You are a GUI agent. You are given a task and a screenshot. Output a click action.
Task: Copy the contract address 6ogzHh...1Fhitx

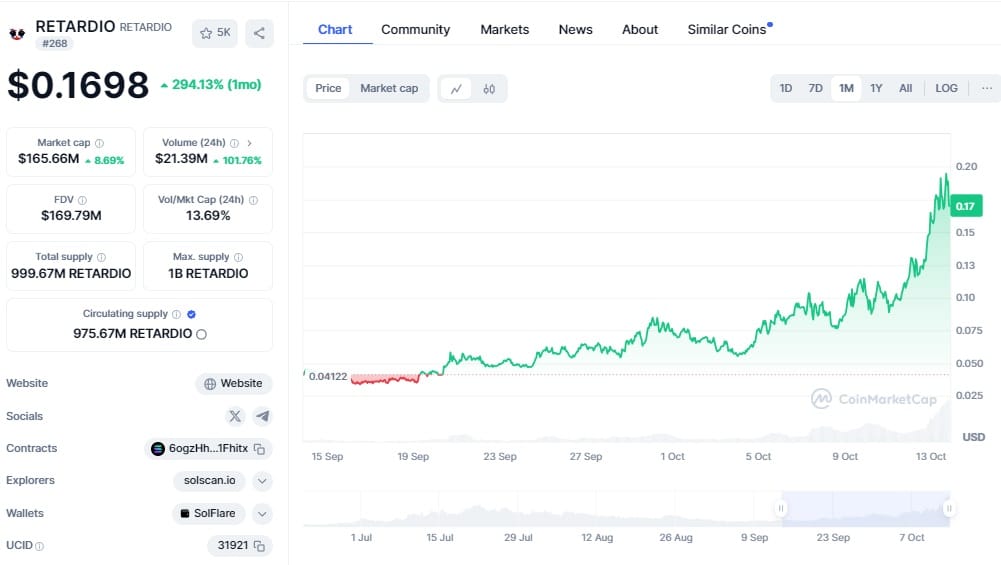pyautogui.click(x=259, y=449)
